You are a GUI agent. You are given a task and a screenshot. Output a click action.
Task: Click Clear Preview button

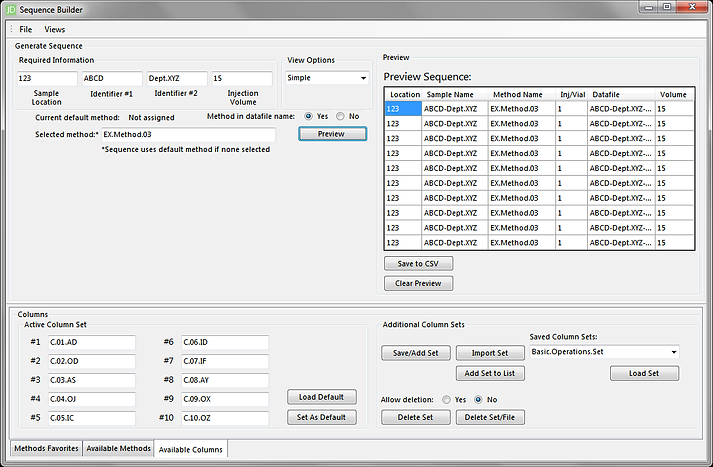pos(418,283)
